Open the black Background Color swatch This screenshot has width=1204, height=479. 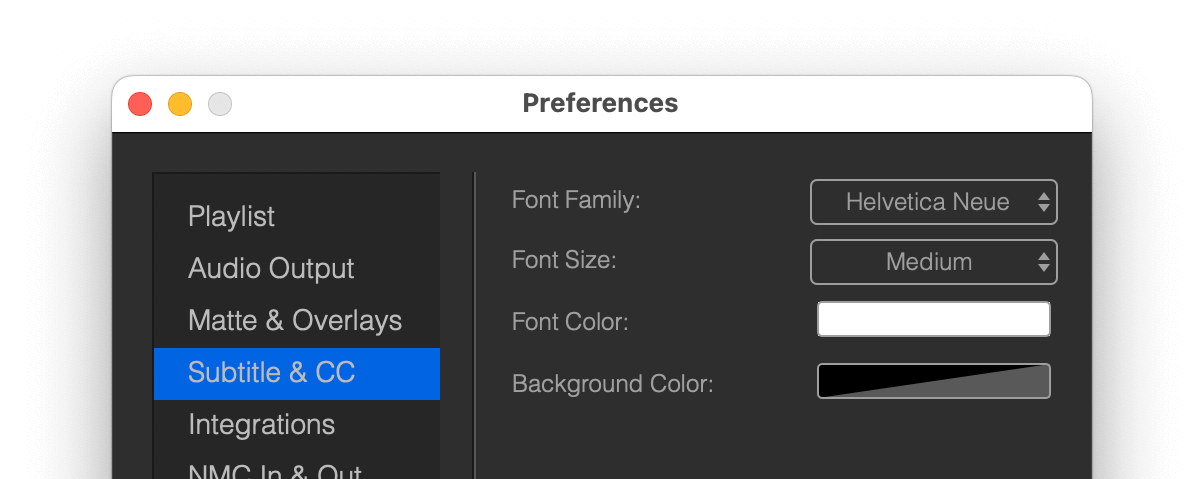click(x=934, y=381)
